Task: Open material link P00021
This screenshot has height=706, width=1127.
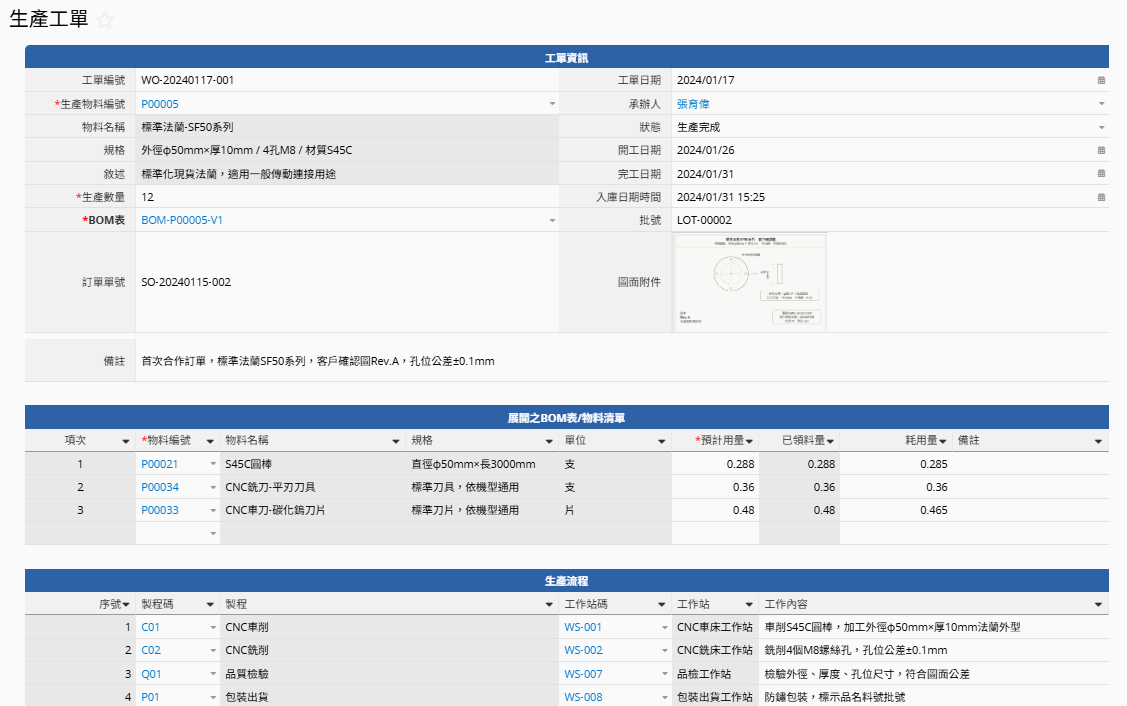Action: coord(160,464)
